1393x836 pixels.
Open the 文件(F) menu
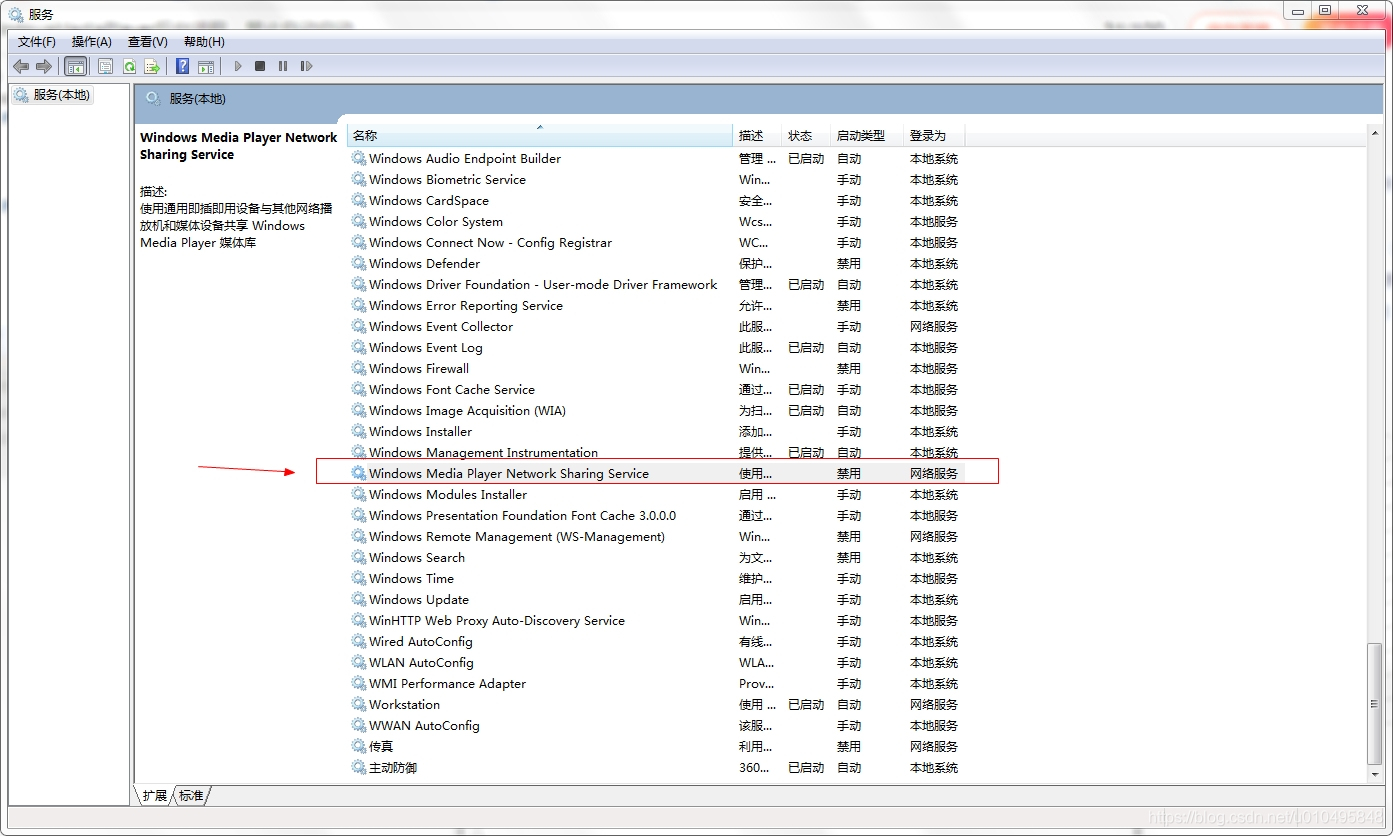(37, 41)
